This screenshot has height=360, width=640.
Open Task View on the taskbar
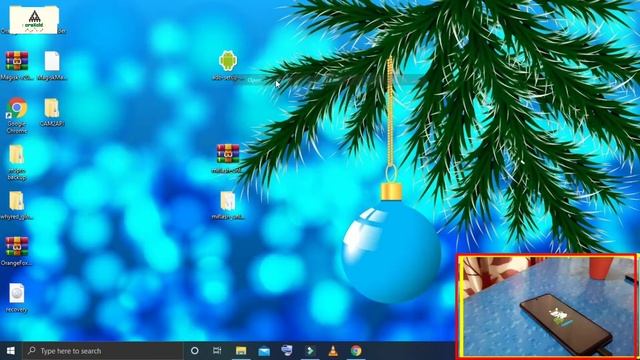click(x=217, y=351)
